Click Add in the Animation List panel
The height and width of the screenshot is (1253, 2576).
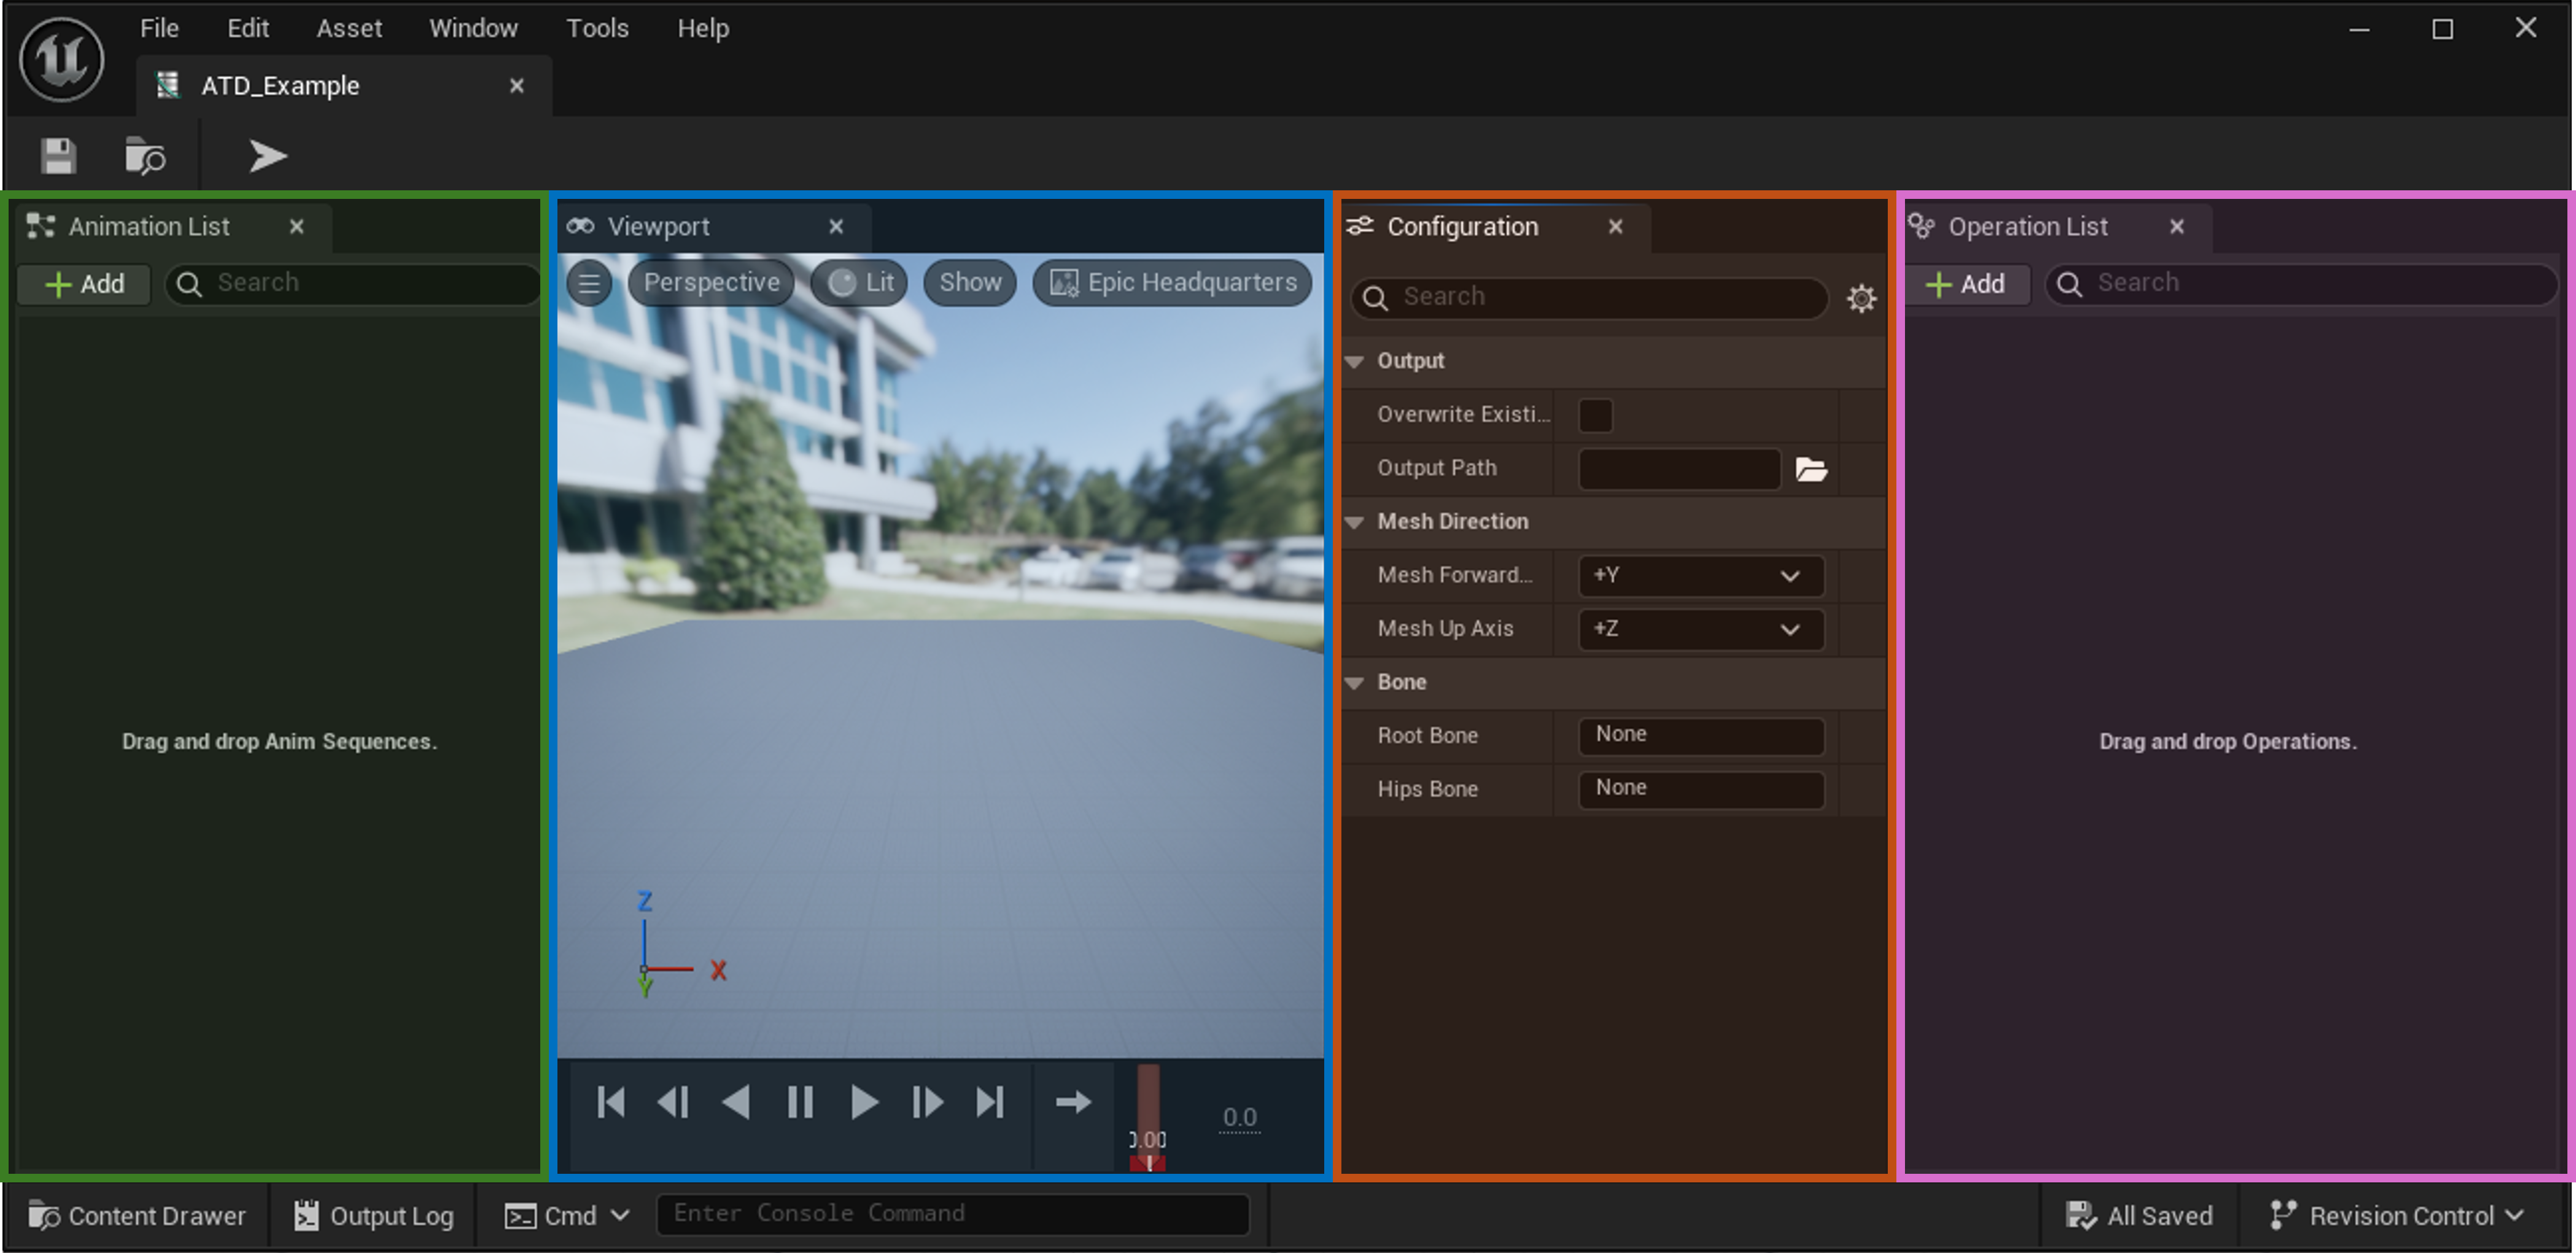85,284
